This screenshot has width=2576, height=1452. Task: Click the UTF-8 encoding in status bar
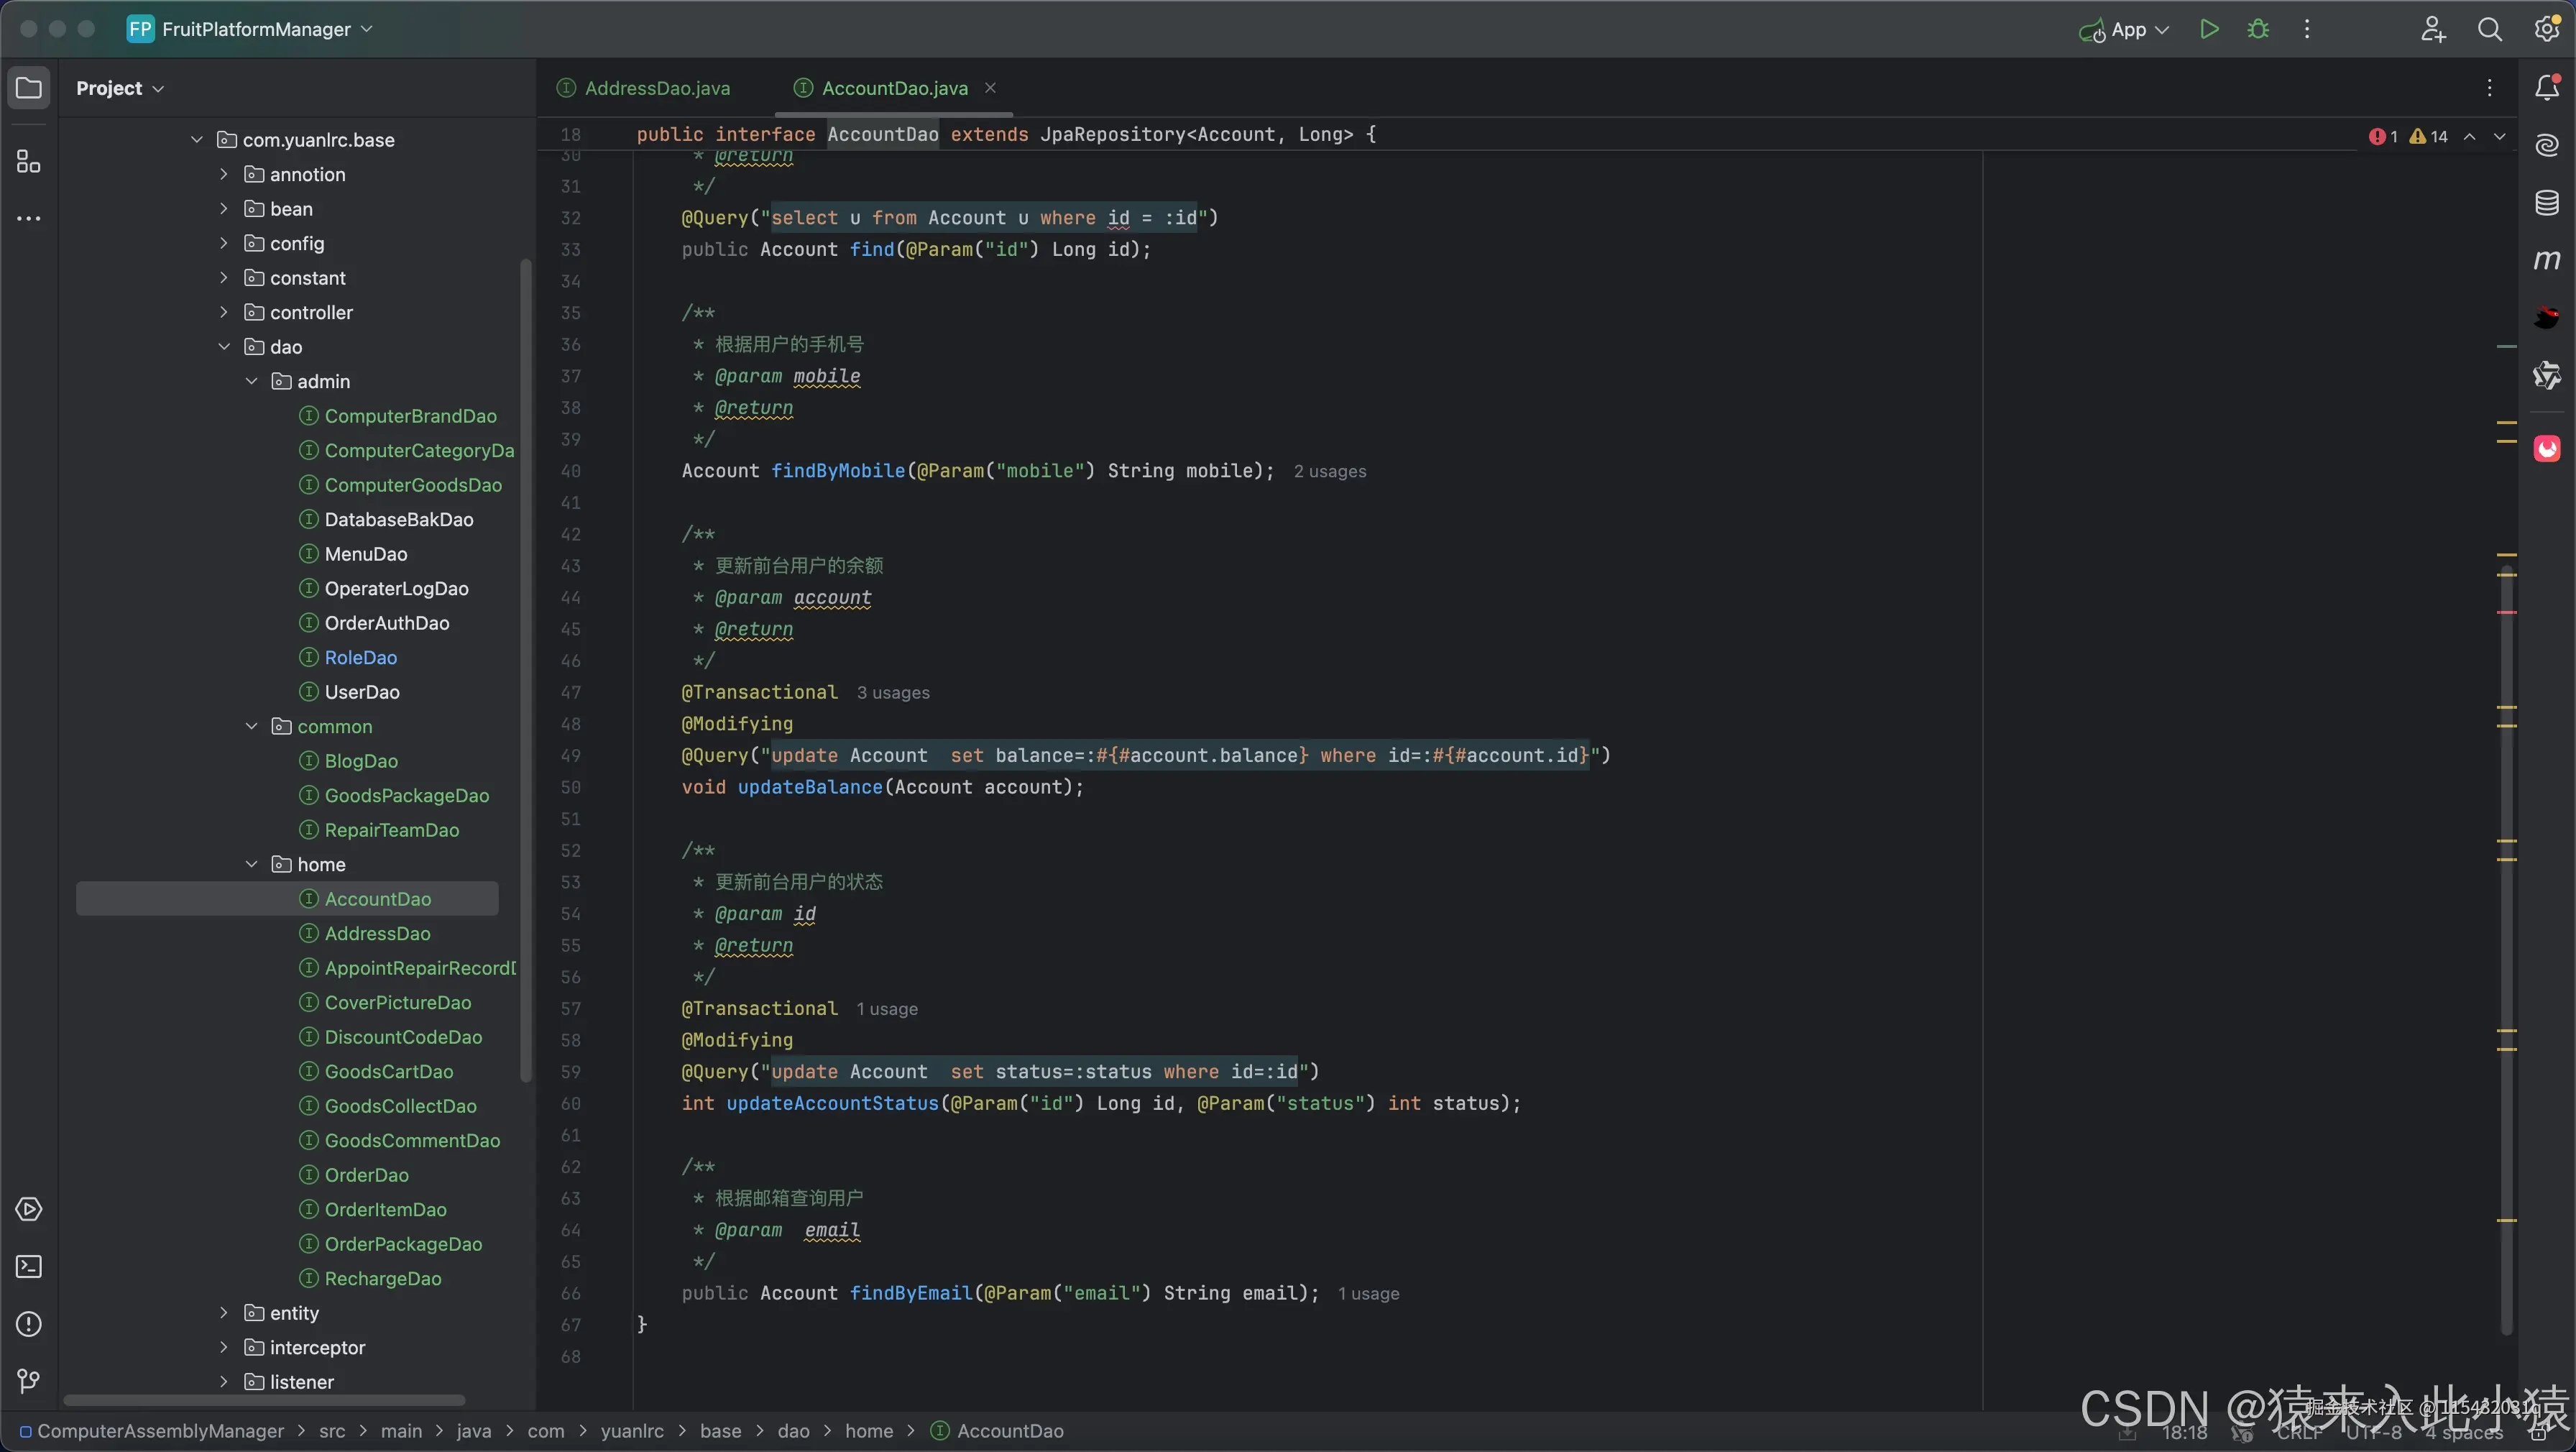pyautogui.click(x=2373, y=1432)
